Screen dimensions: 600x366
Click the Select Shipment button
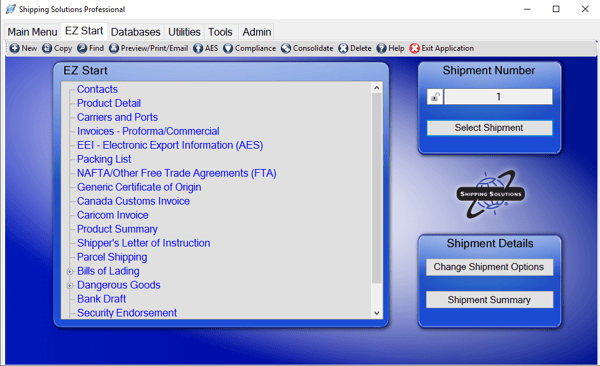(489, 128)
